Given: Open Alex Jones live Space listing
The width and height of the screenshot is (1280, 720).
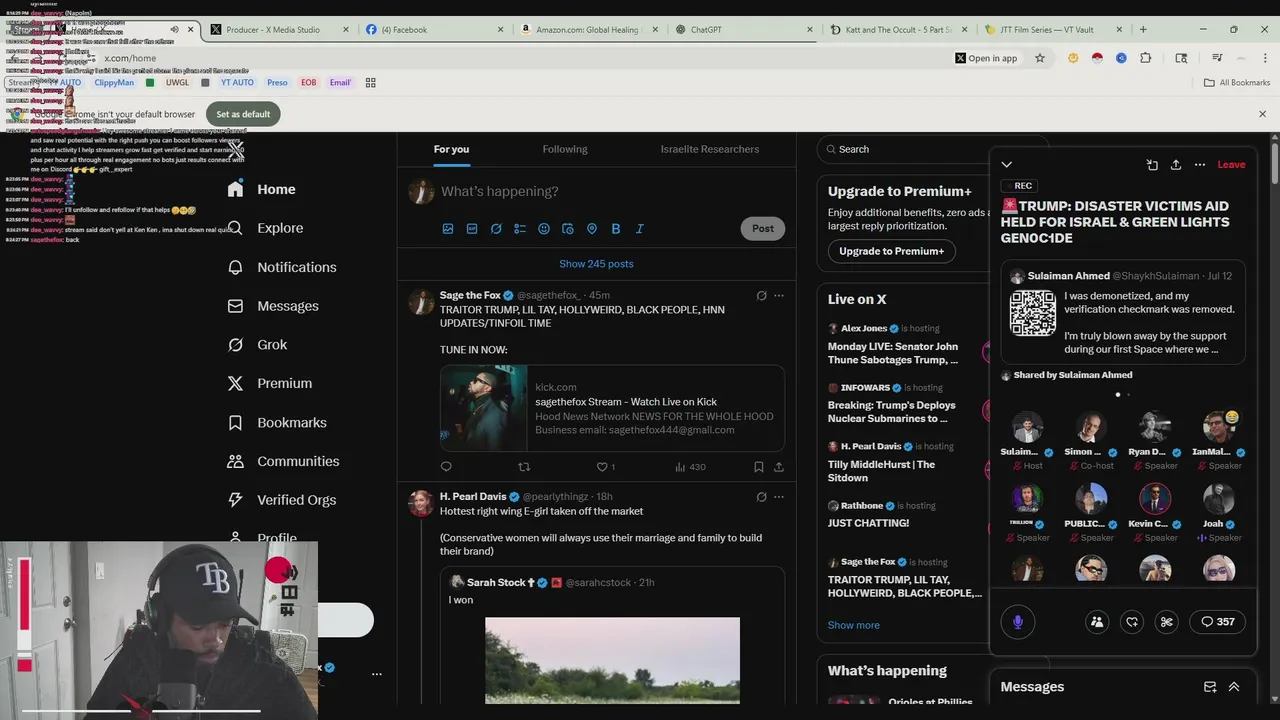Looking at the screenshot, I should click(895, 344).
